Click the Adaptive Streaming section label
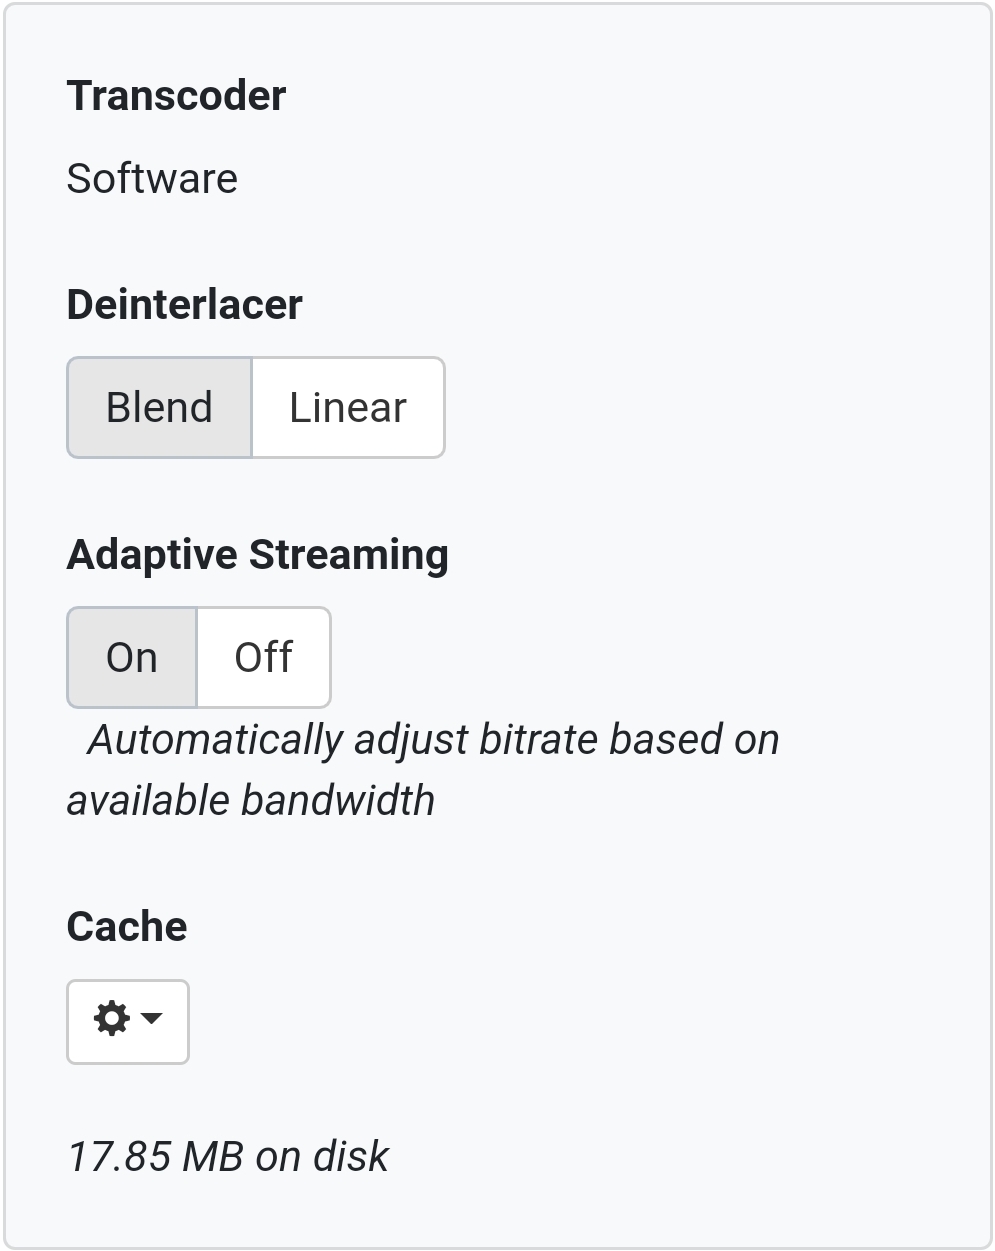The width and height of the screenshot is (995, 1251). [x=257, y=555]
